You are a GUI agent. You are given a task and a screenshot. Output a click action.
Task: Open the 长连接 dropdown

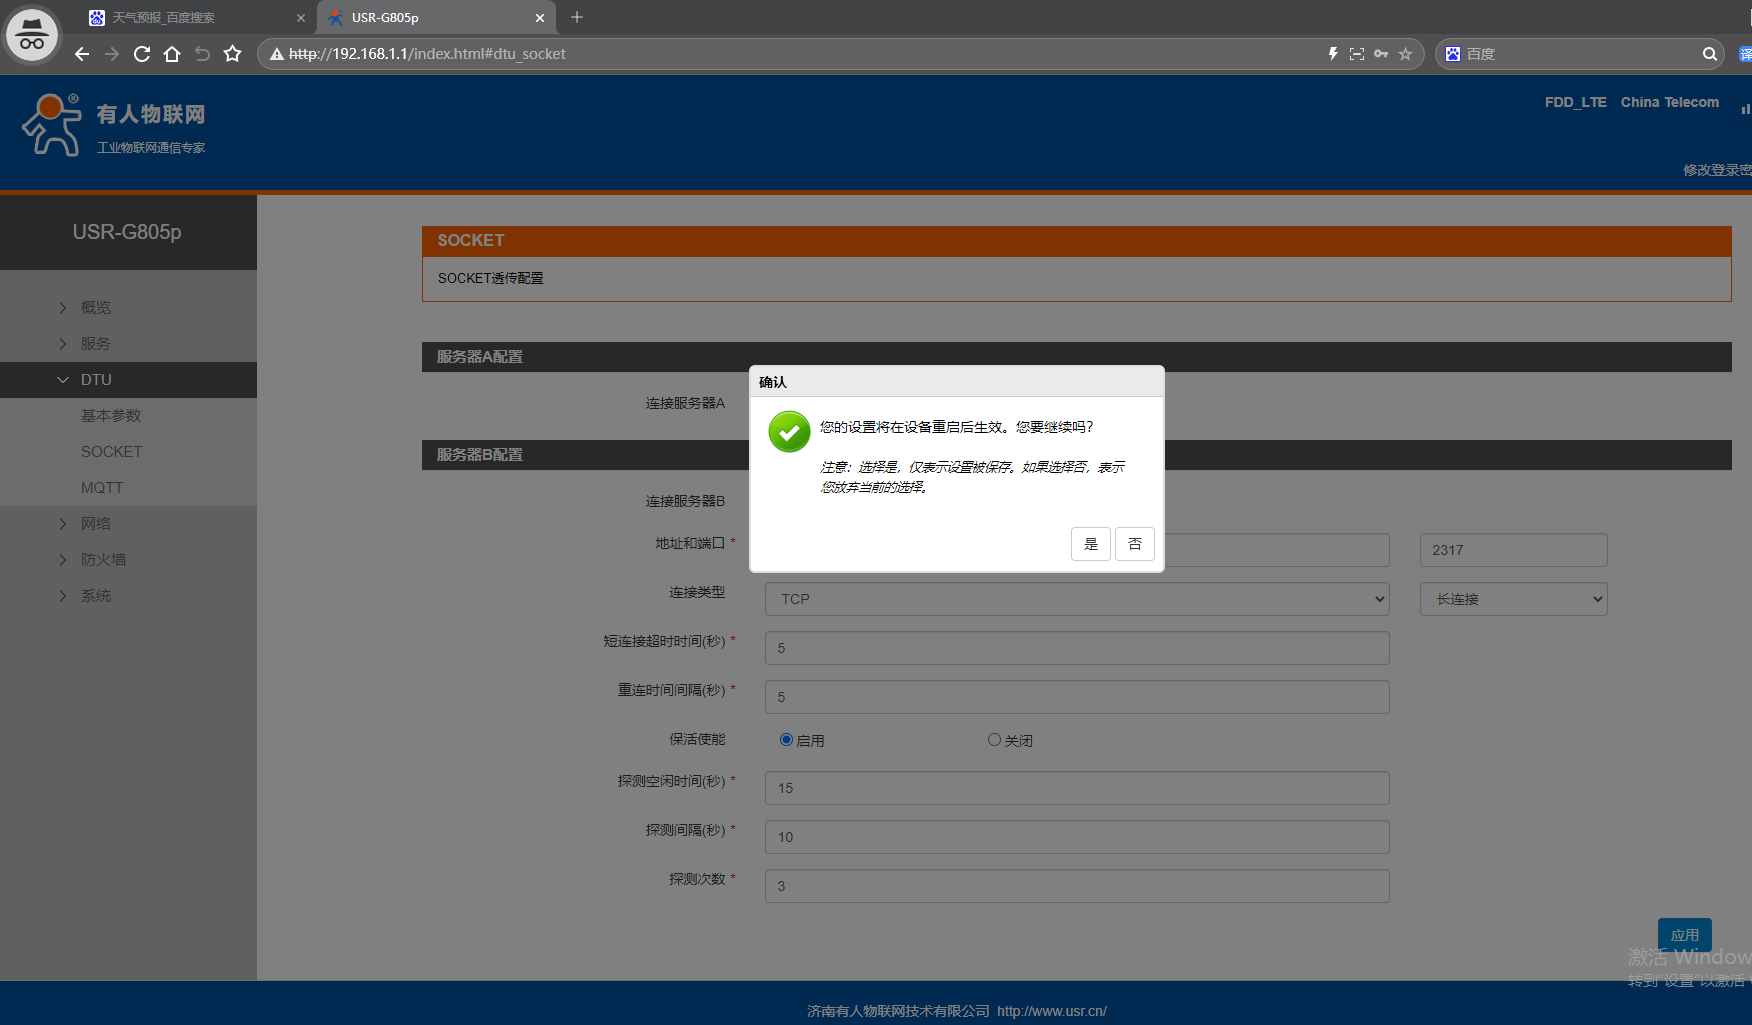pos(1513,599)
